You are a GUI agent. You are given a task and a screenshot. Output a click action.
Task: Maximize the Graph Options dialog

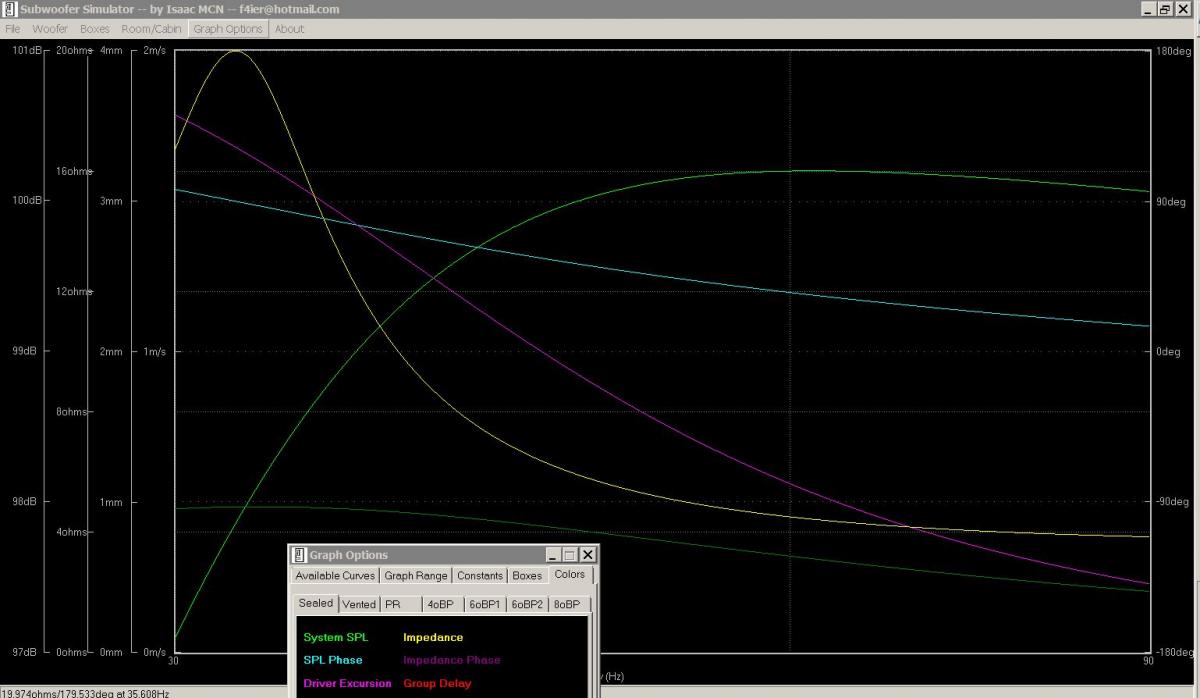coord(570,555)
